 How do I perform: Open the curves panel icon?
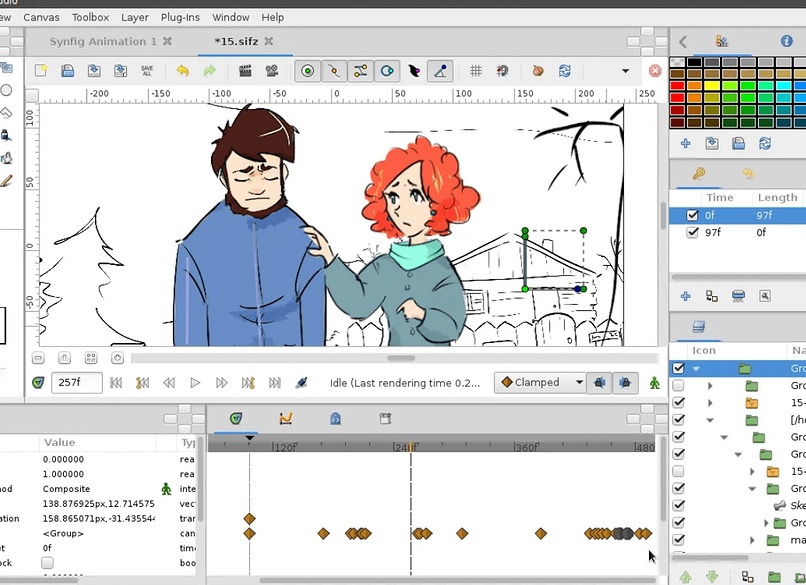pos(286,418)
